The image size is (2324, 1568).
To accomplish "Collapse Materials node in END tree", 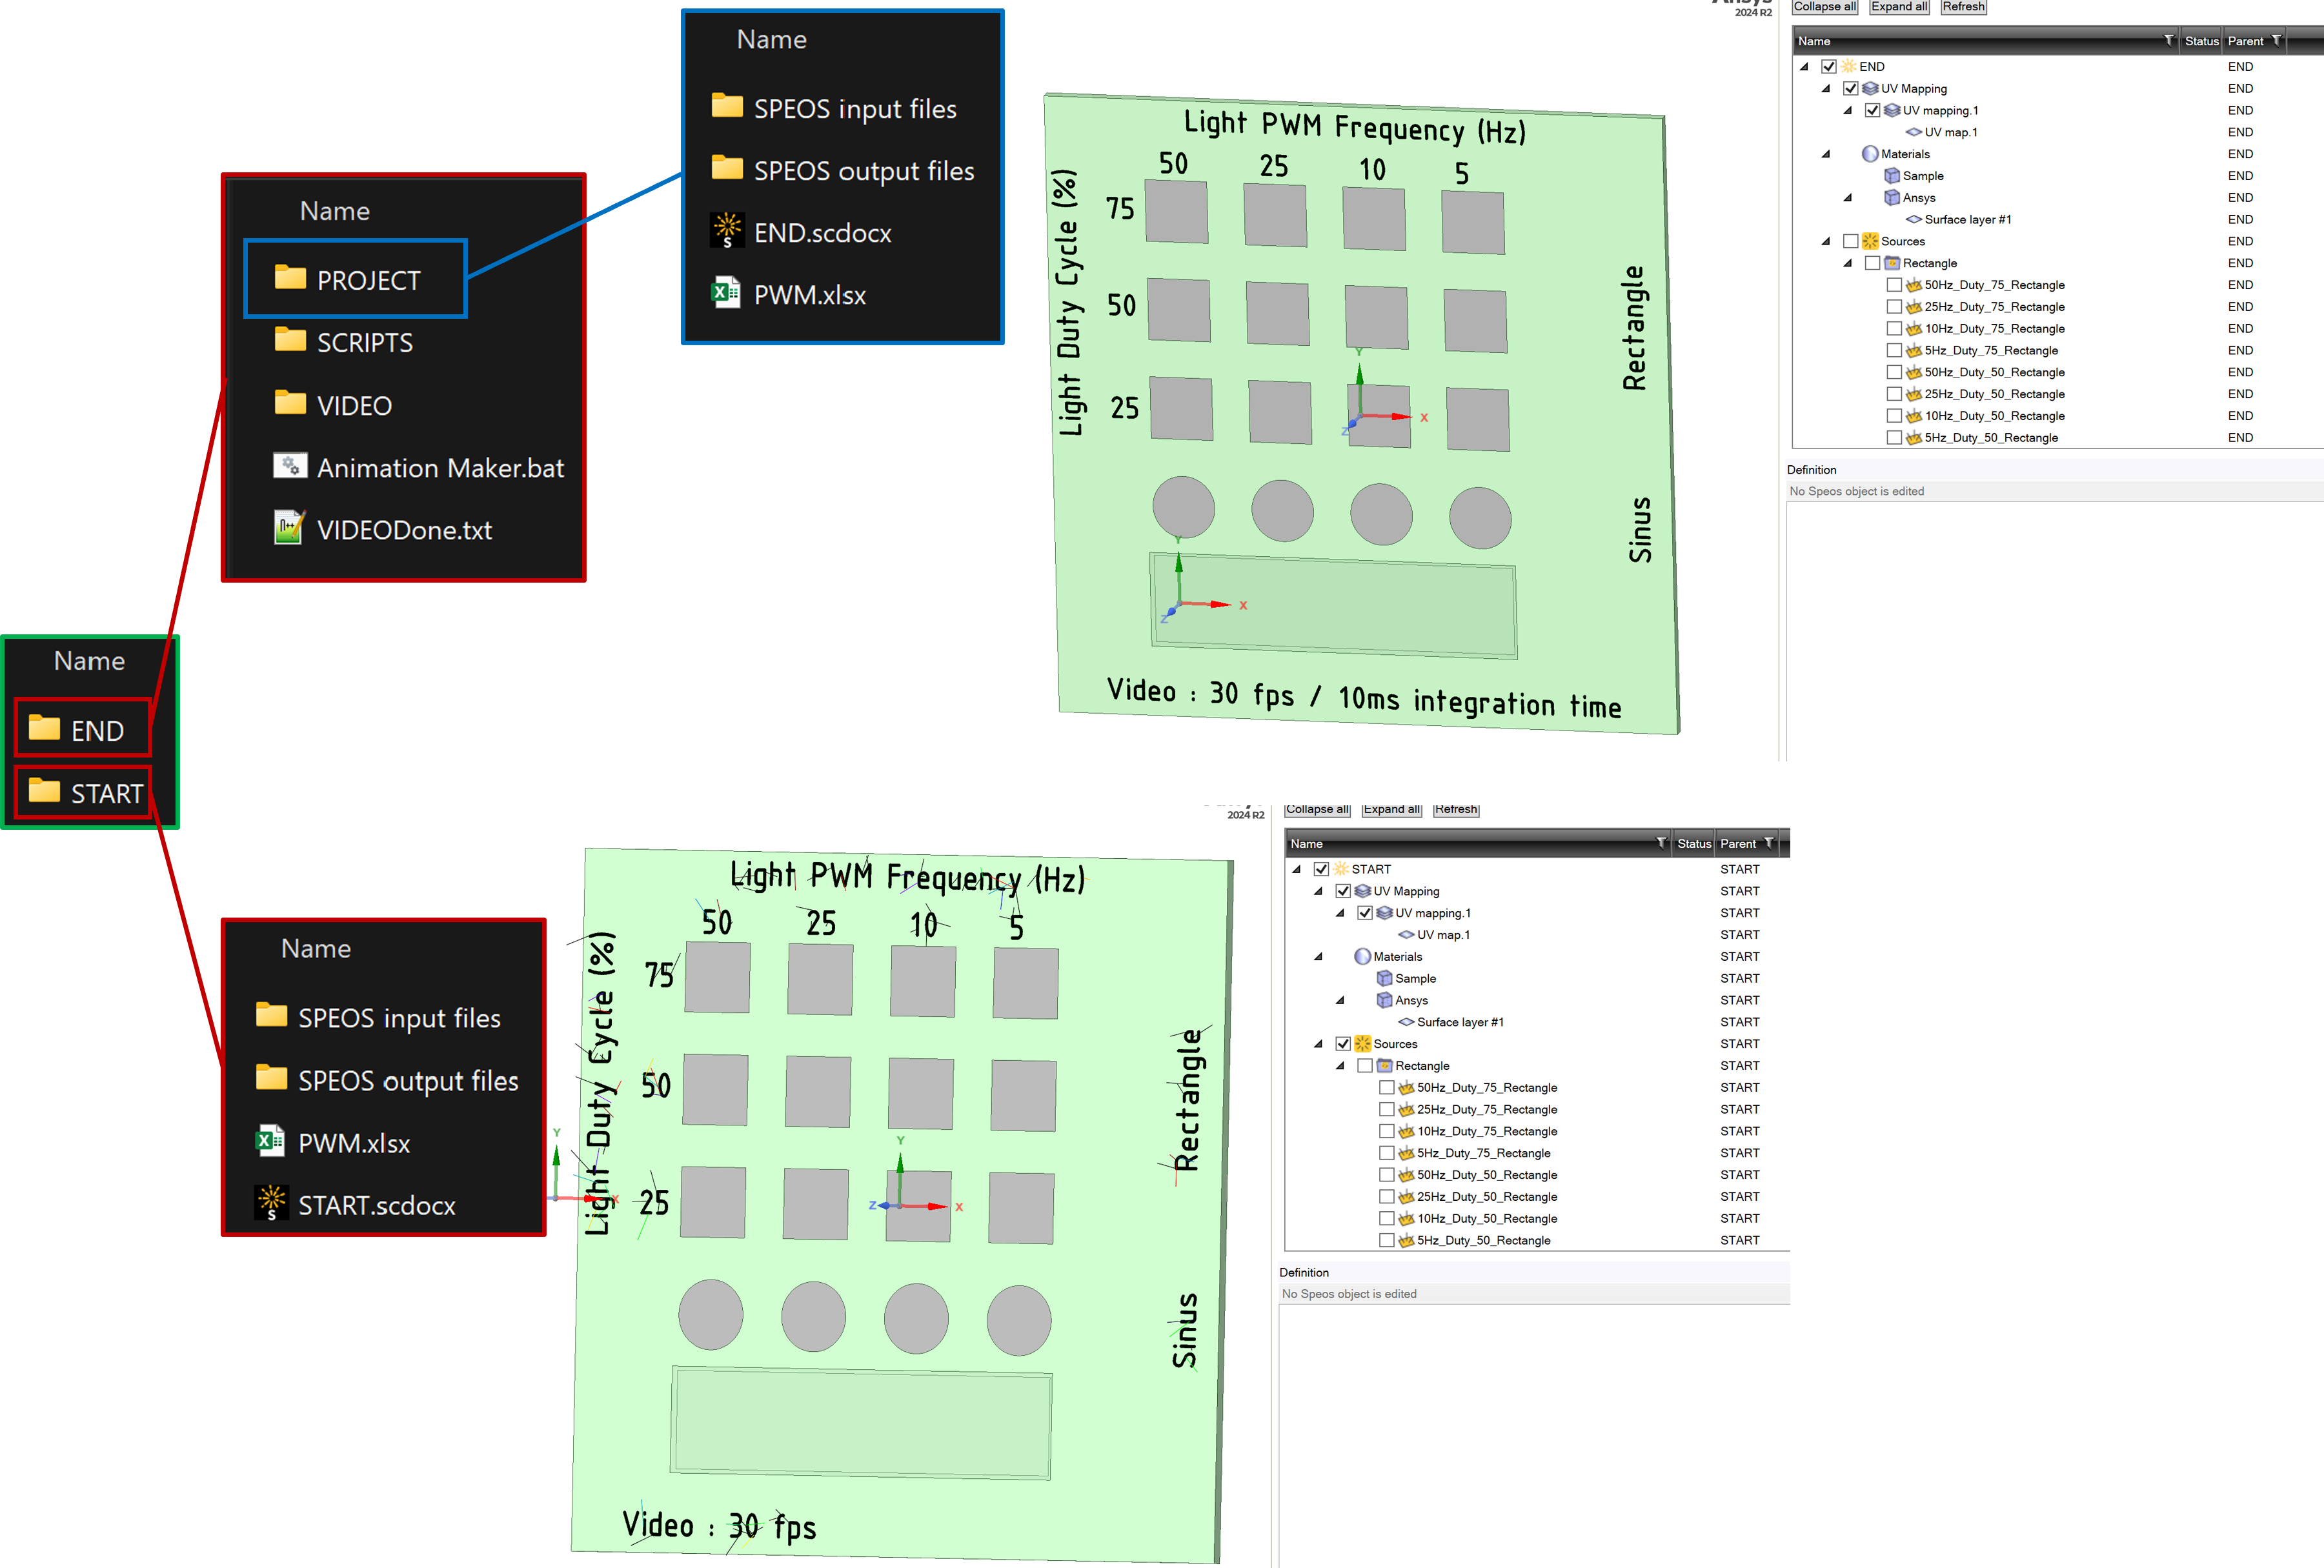I will [x=1827, y=154].
